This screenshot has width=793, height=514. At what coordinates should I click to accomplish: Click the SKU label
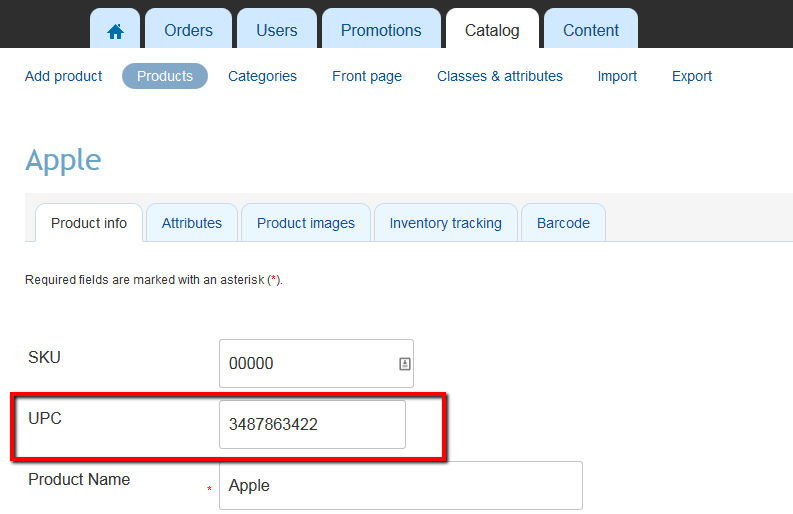45,357
